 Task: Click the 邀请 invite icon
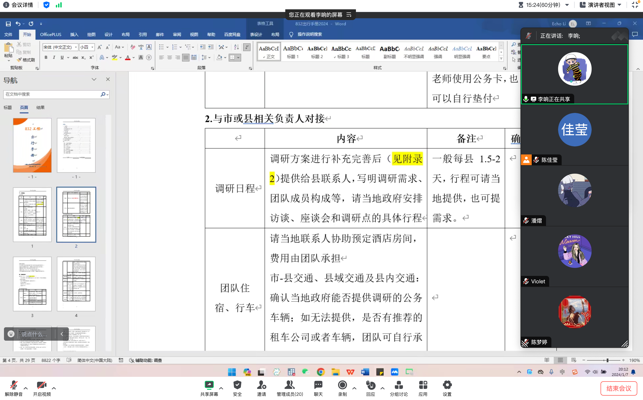(261, 385)
